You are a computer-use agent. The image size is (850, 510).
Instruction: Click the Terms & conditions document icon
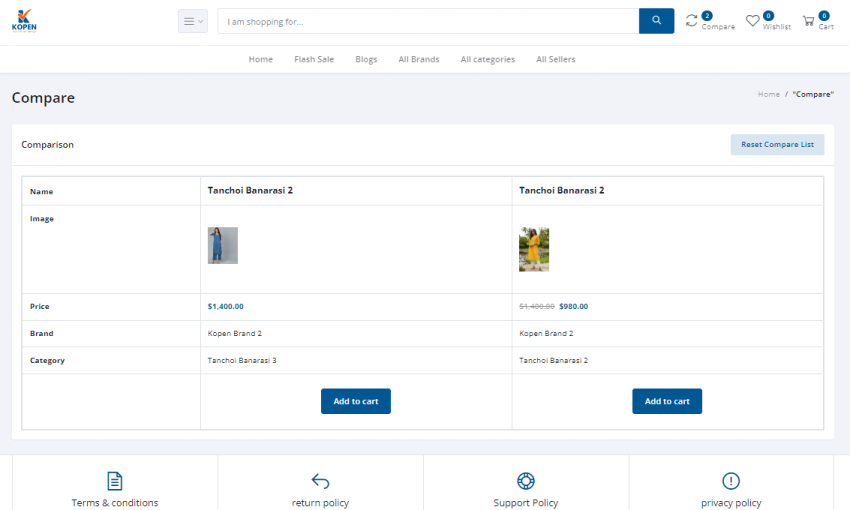(115, 481)
